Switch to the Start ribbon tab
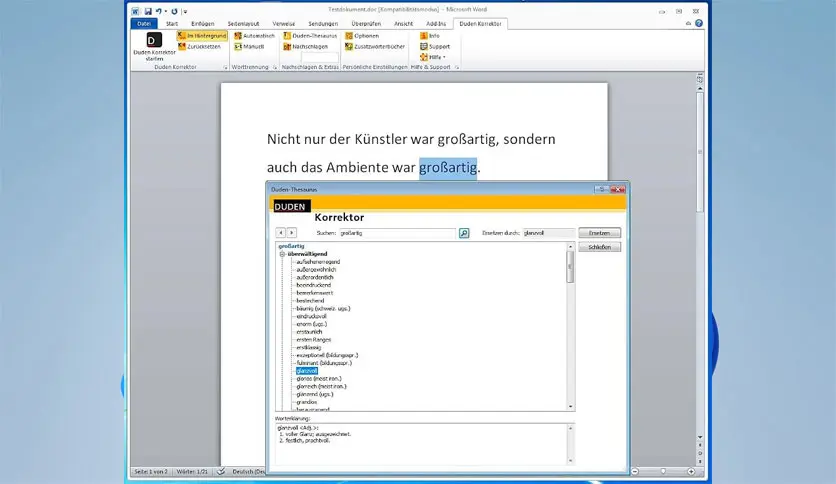 (172, 23)
